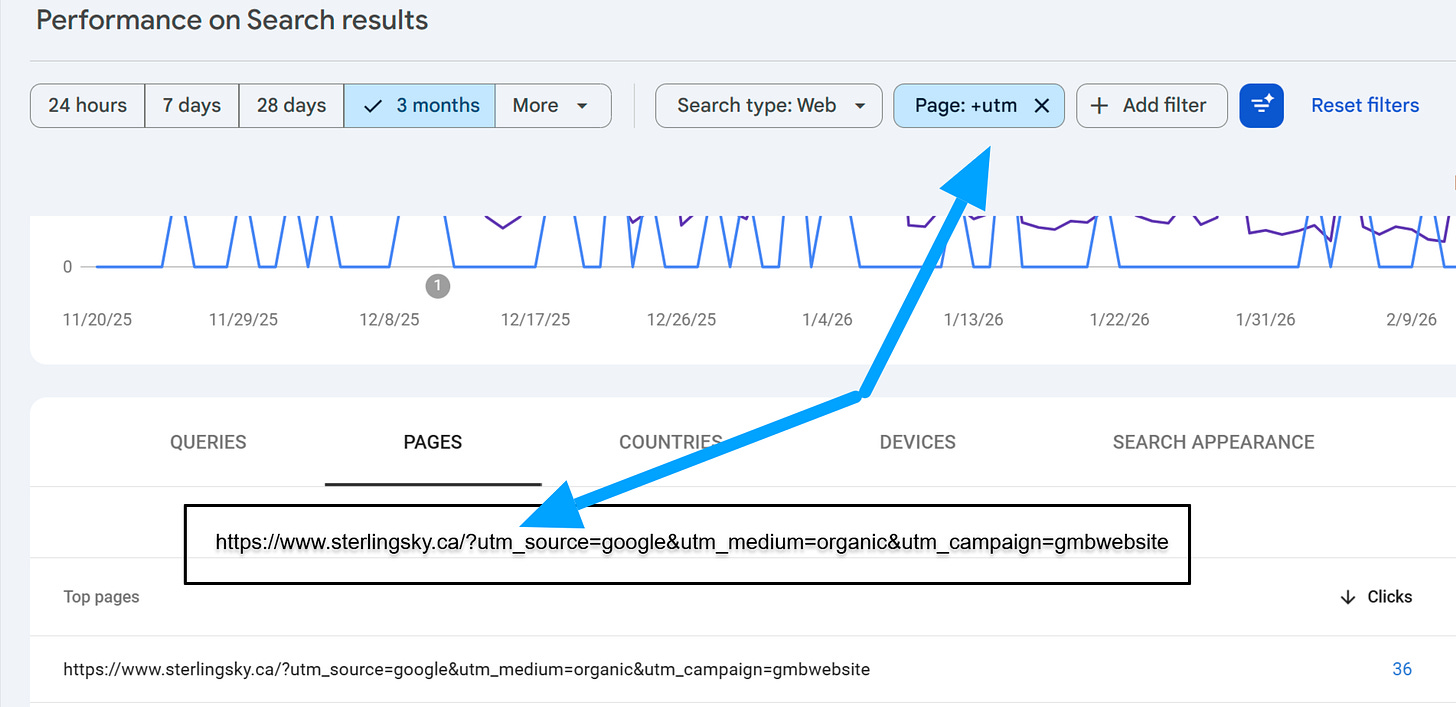Image resolution: width=1456 pixels, height=707 pixels.
Task: Switch to the QUERIES tab
Action: [207, 441]
